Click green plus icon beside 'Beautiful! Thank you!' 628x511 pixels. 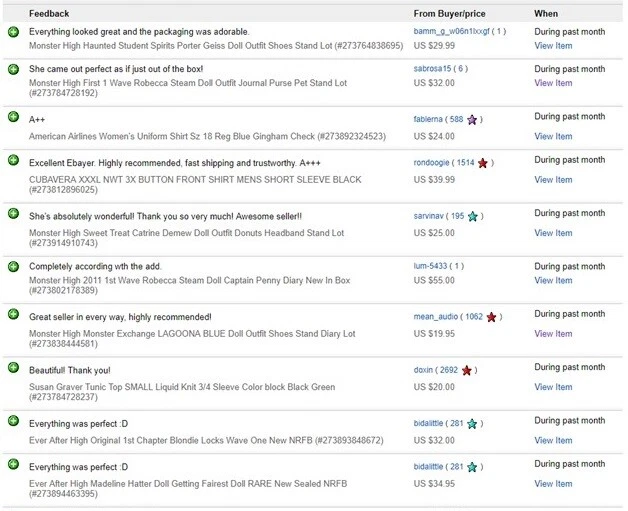coord(13,368)
